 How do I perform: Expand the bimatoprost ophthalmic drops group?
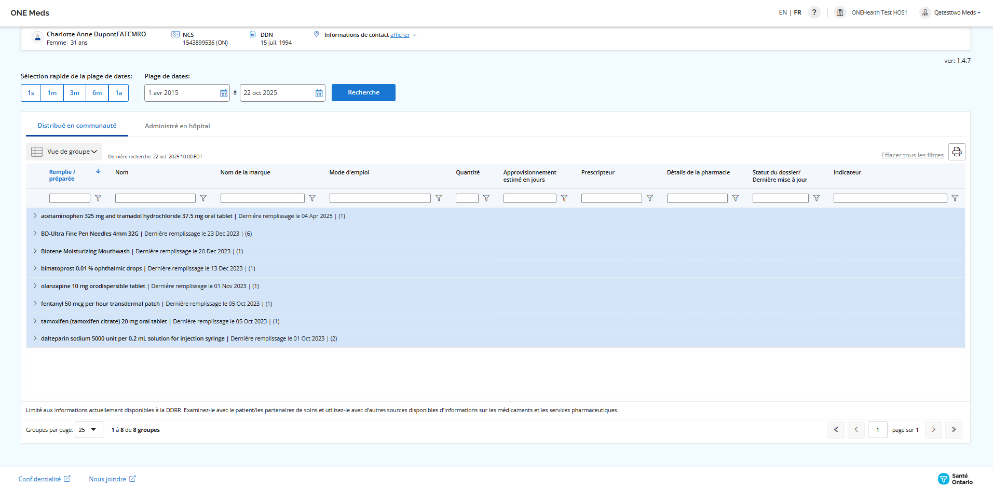(35, 268)
